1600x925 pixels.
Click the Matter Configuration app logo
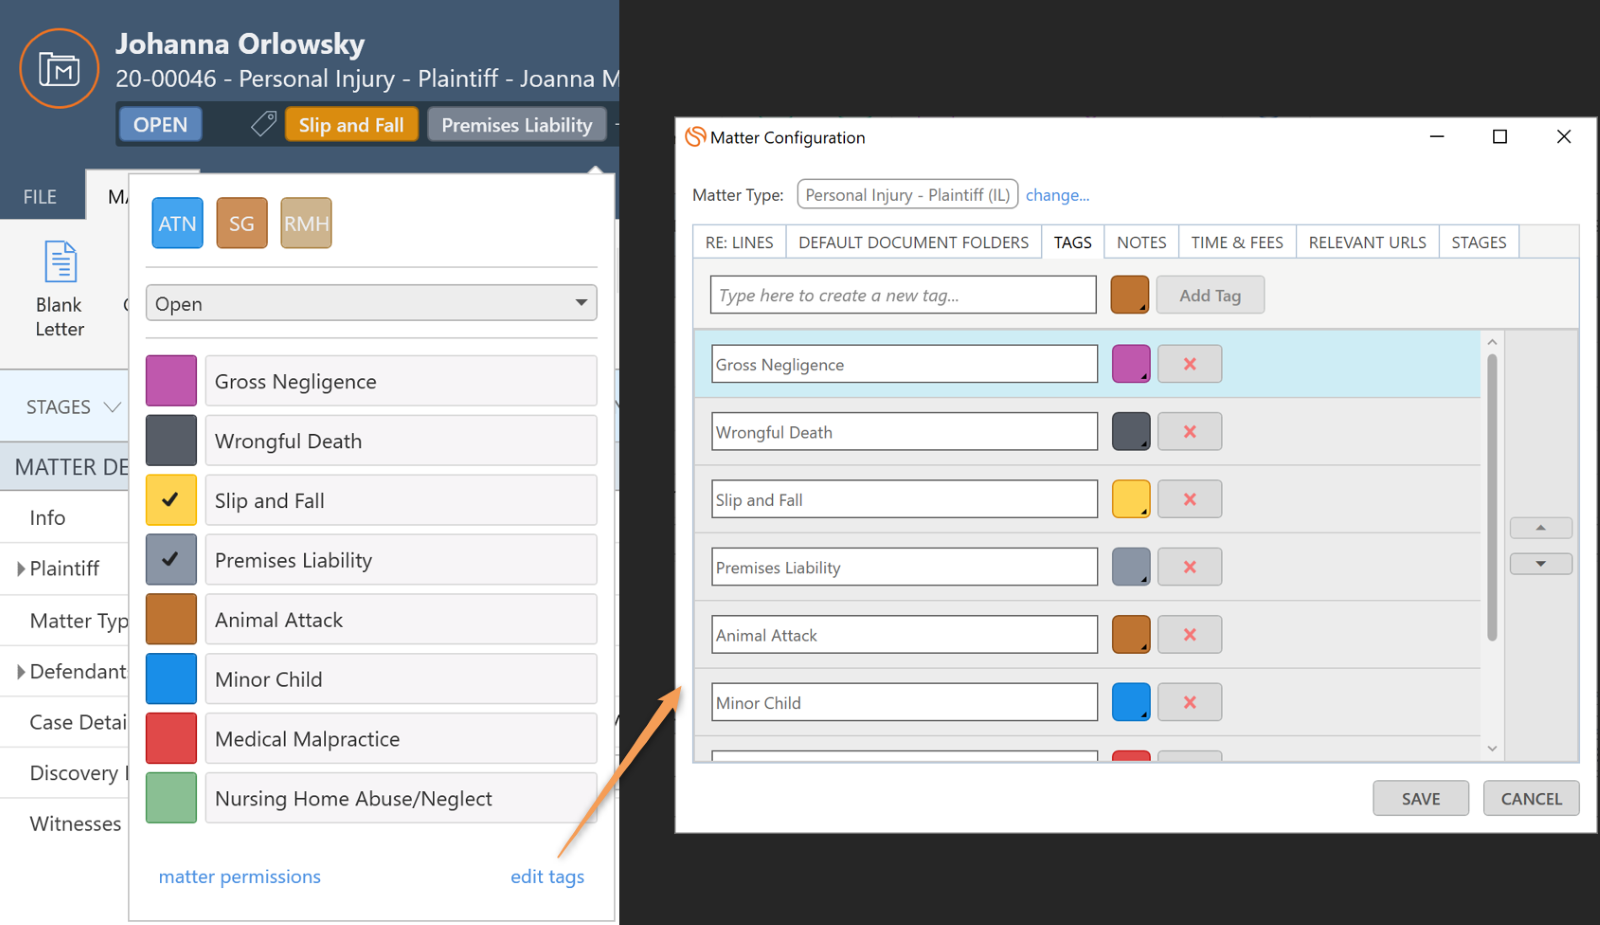pos(695,137)
